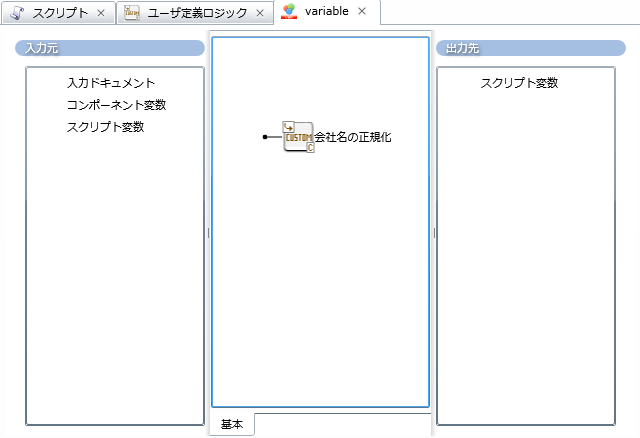Select スクリプト変数 in 出力先 panel

[519, 83]
